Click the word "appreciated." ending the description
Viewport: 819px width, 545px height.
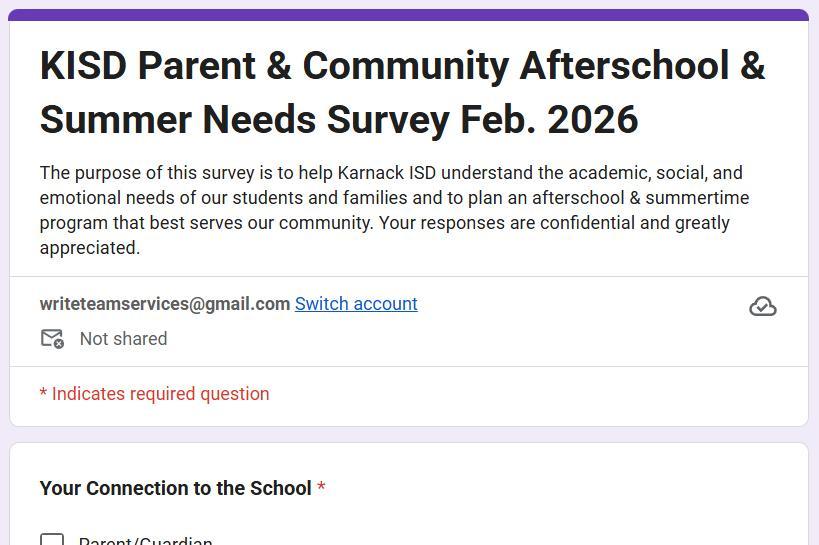click(90, 248)
